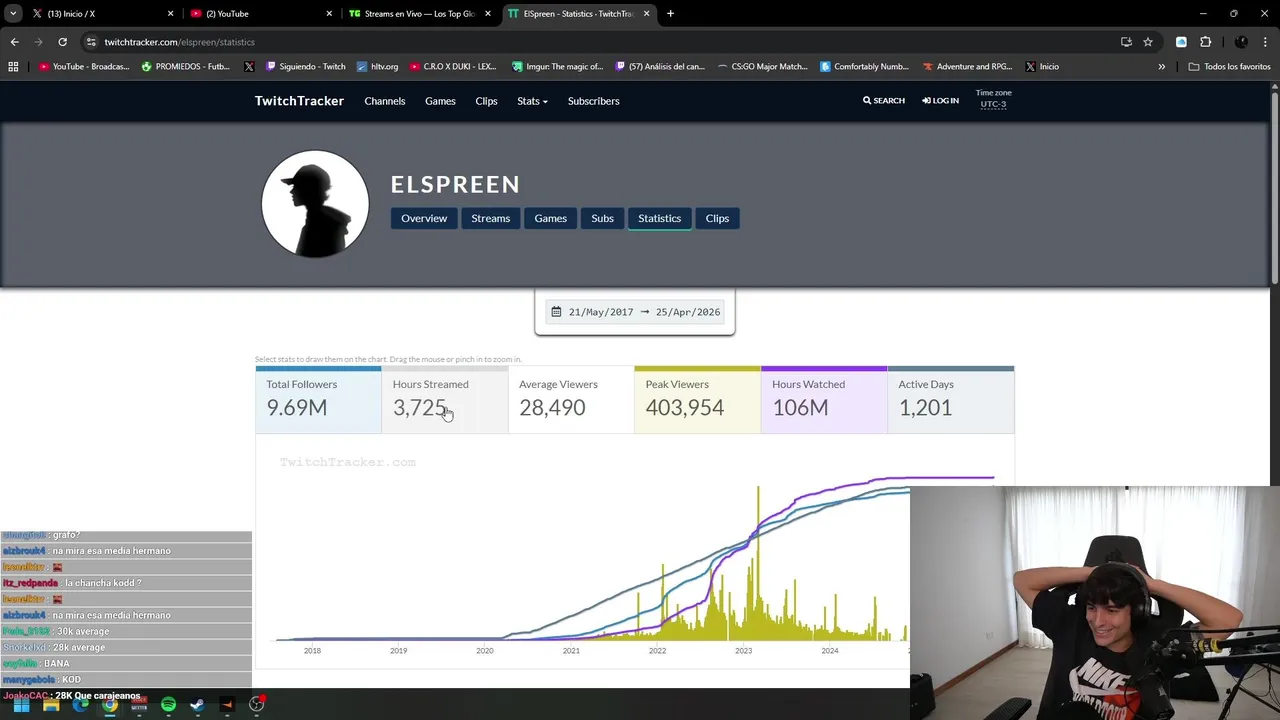1280x720 pixels.
Task: Toggle Average Viewers on the chart
Action: tap(571, 400)
